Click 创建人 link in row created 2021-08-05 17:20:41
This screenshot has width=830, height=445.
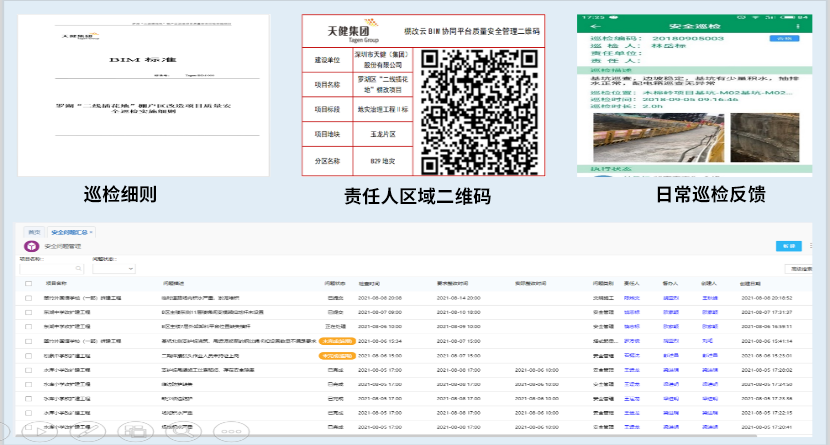coord(710,427)
